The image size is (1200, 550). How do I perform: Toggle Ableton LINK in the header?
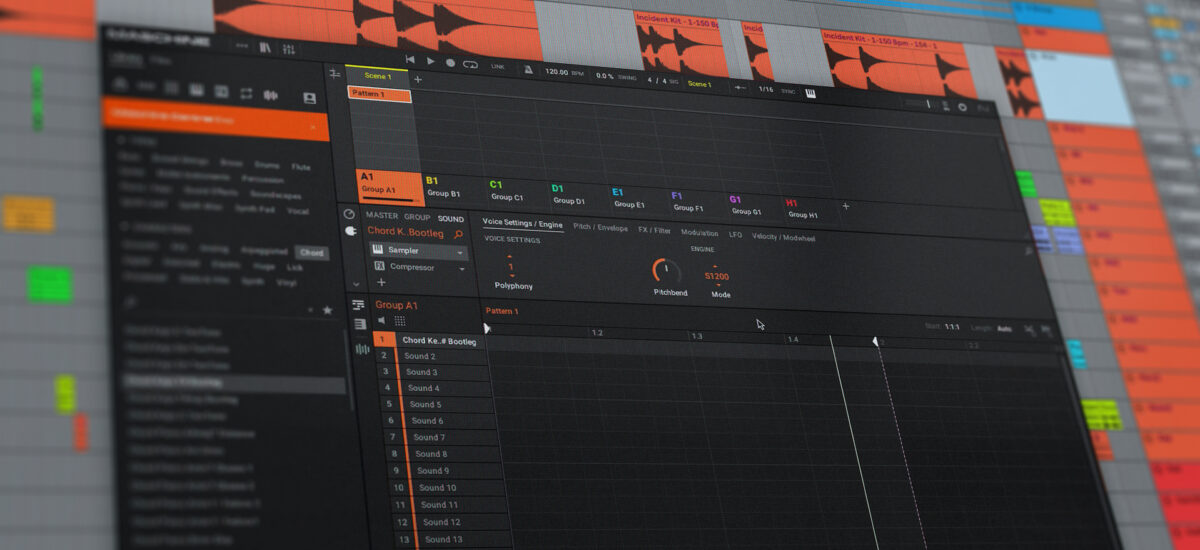pos(498,66)
